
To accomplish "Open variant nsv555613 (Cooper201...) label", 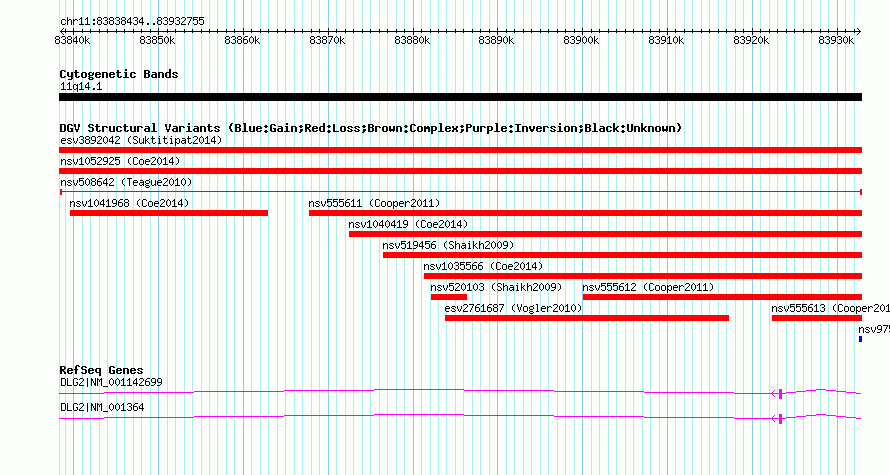I will [830, 308].
